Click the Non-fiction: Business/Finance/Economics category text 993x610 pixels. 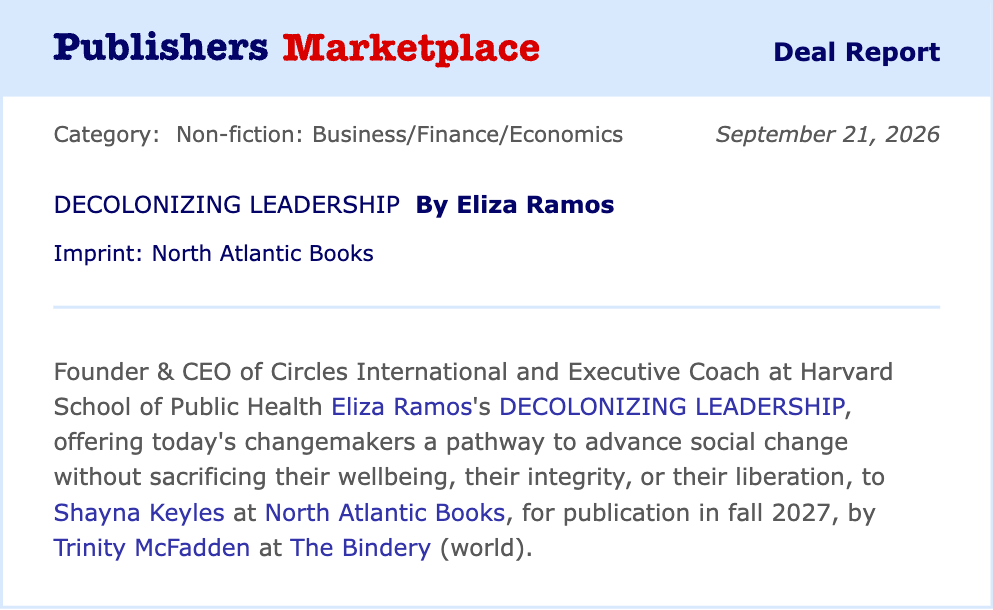click(x=400, y=134)
